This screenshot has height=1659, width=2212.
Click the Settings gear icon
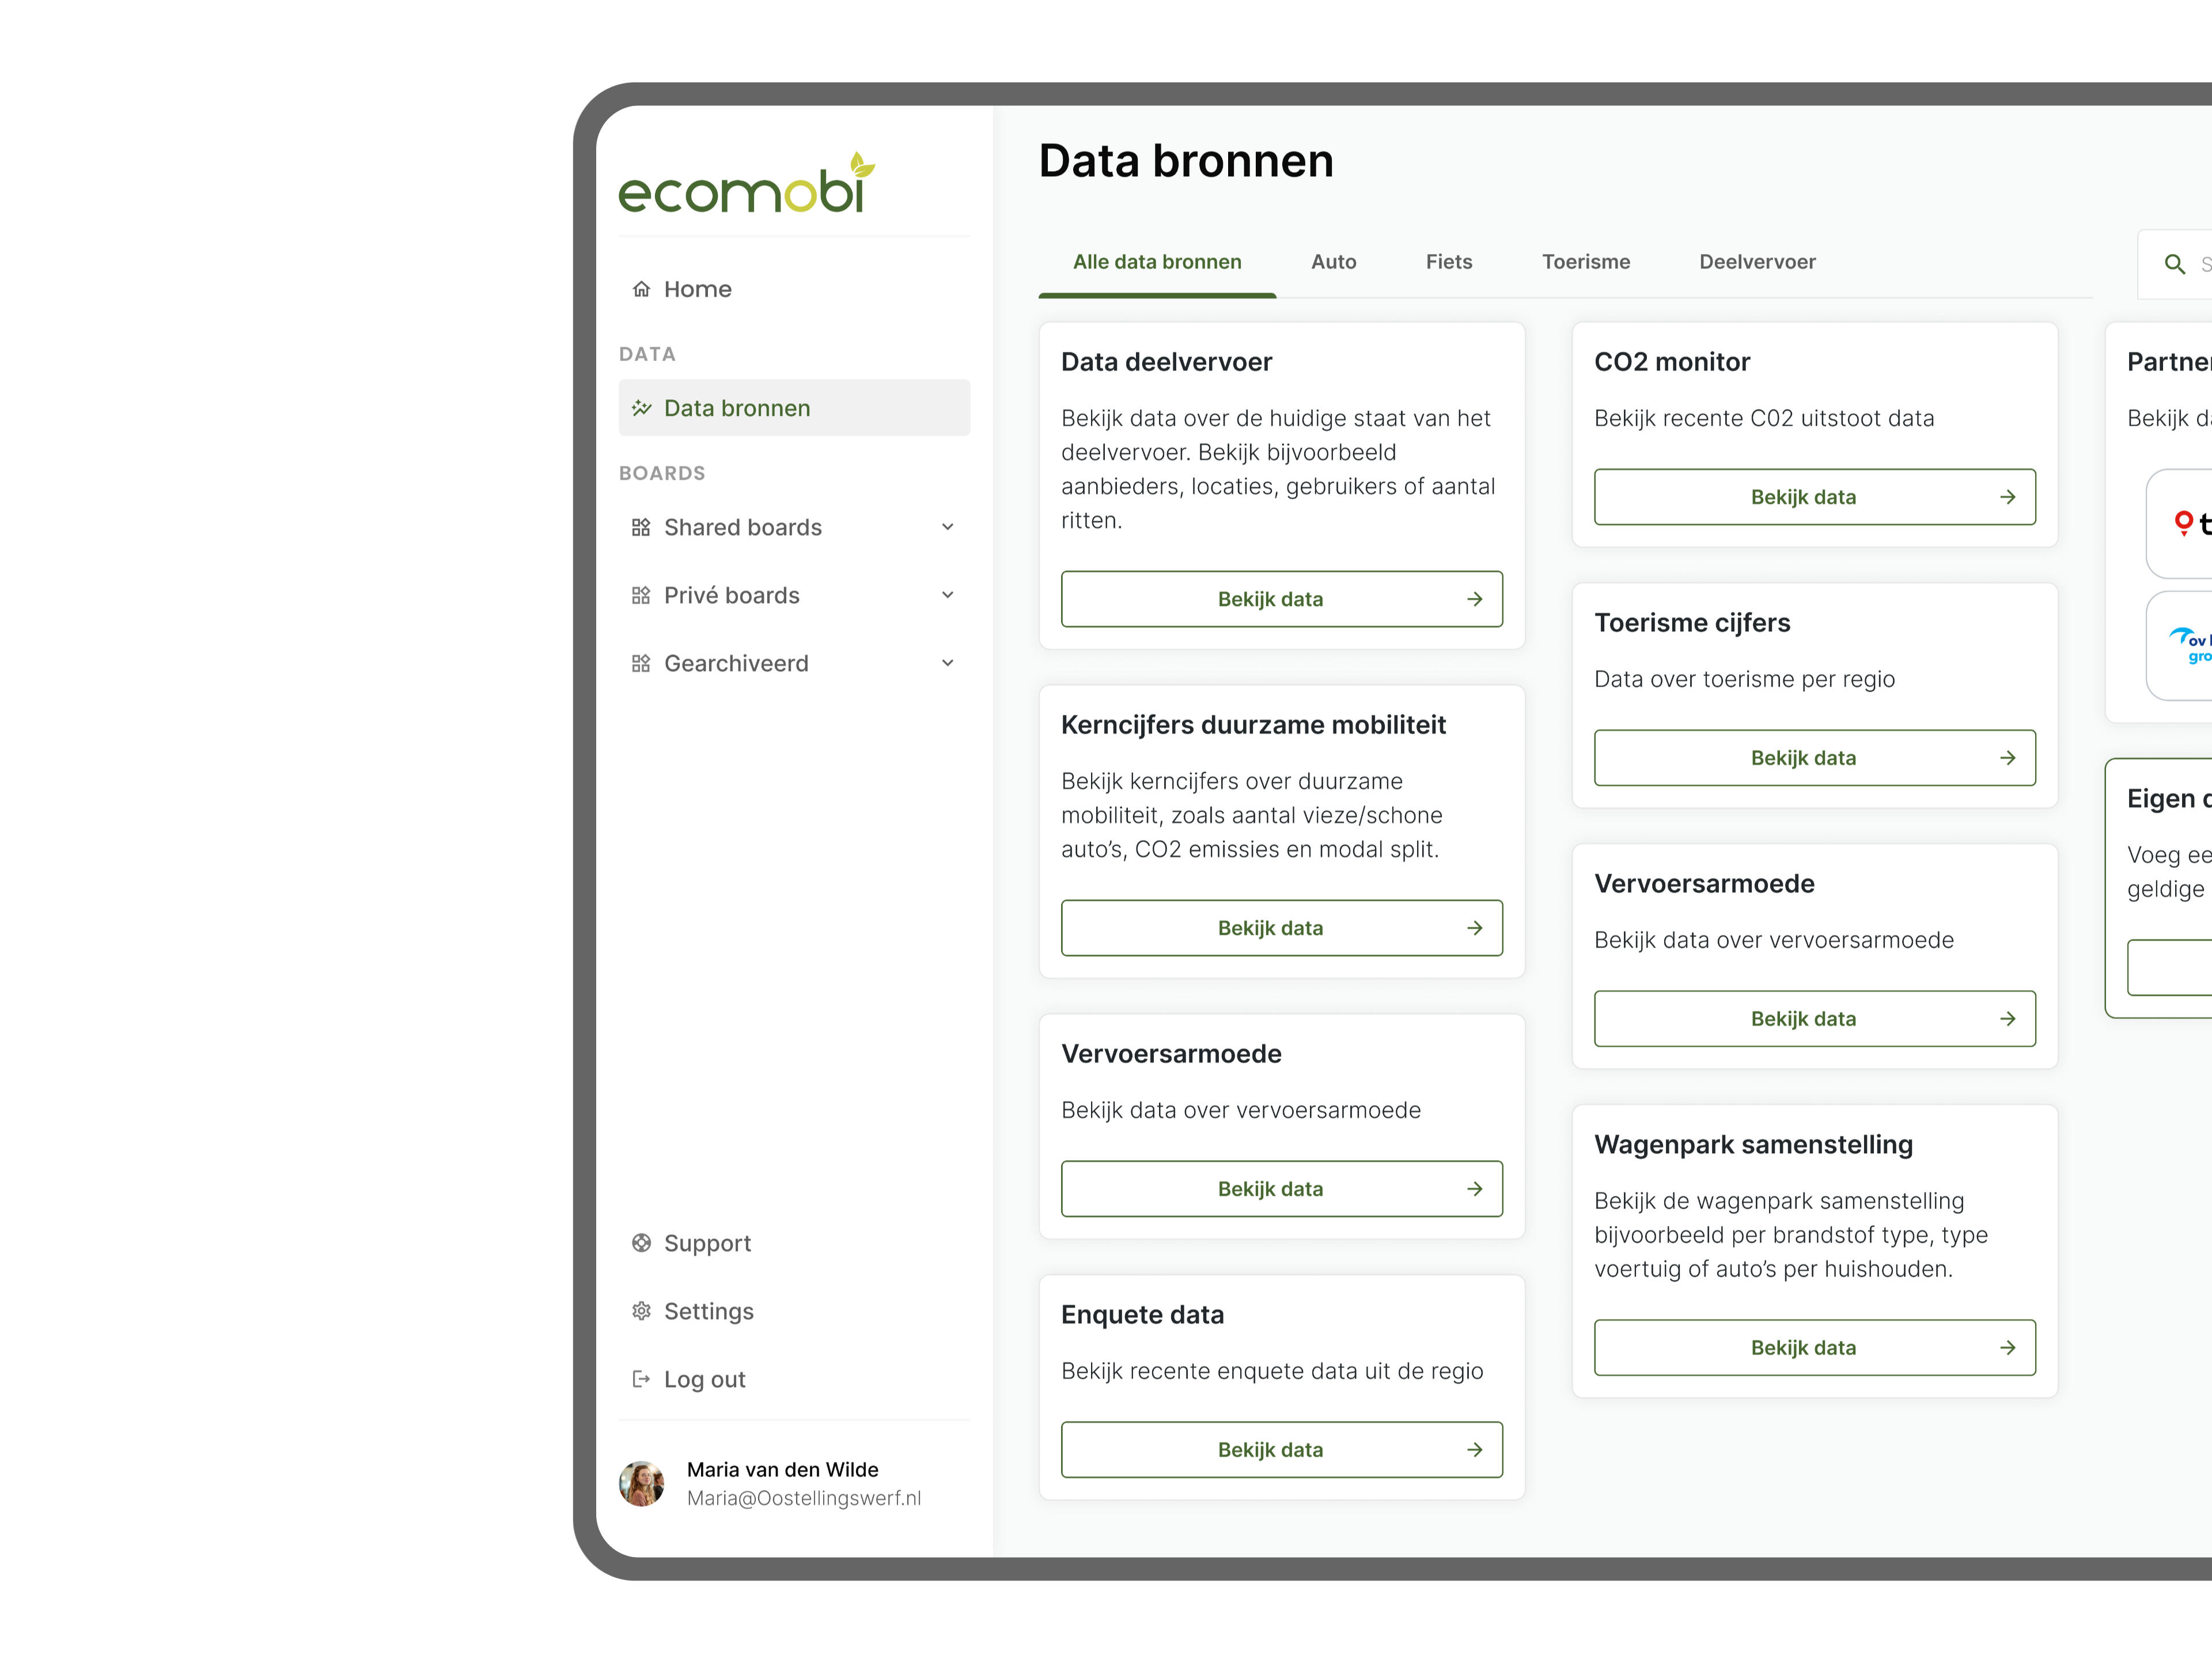(x=641, y=1311)
